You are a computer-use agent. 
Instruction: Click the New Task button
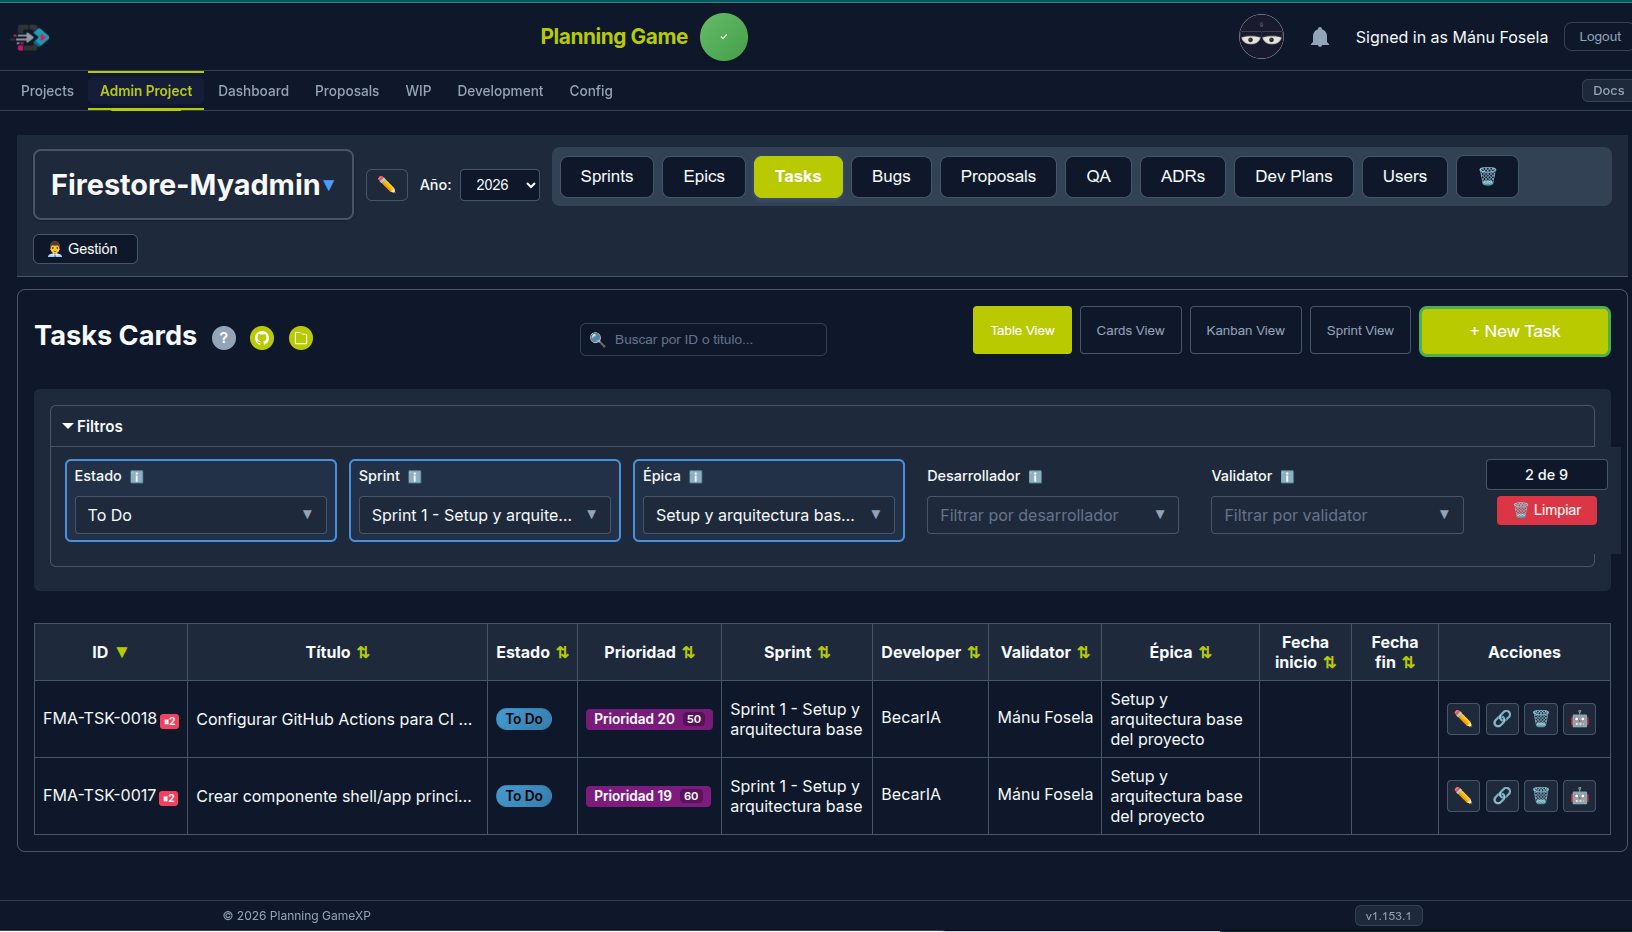point(1514,331)
